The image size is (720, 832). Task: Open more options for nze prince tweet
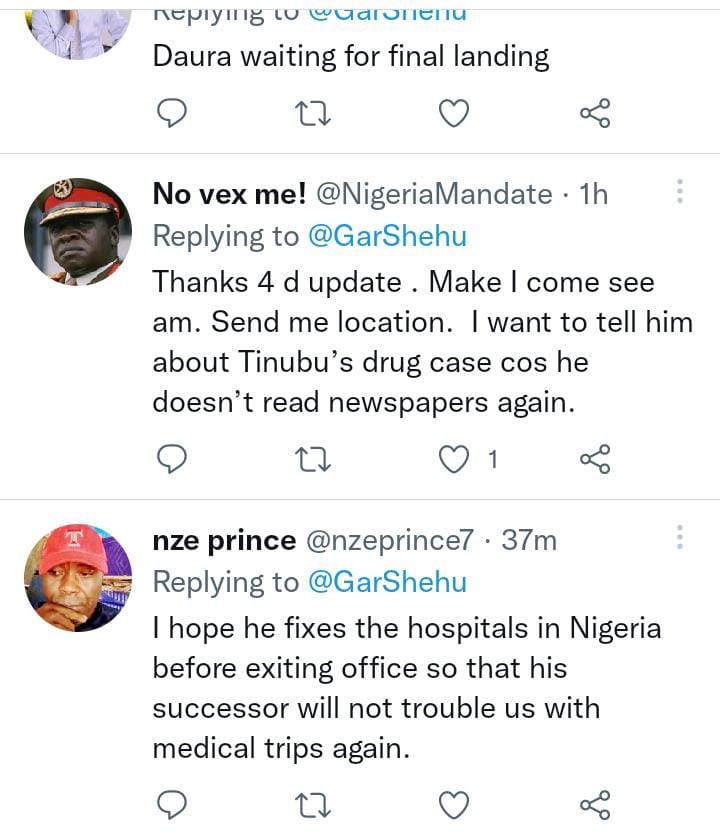coord(679,537)
